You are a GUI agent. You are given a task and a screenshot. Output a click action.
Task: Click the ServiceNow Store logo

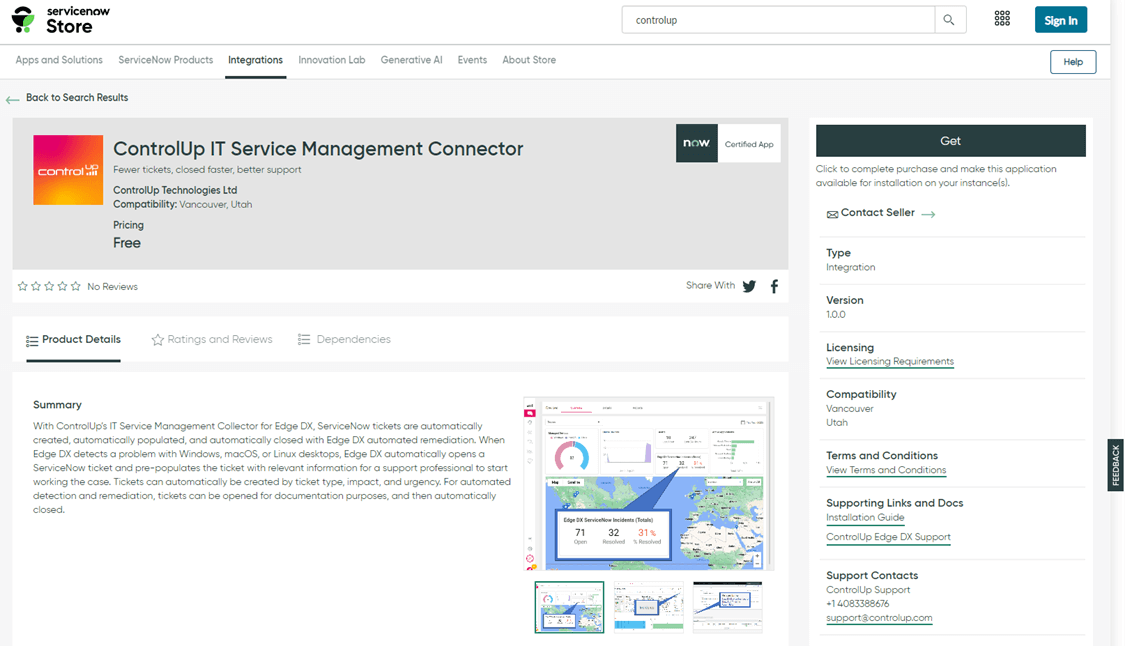tap(61, 19)
